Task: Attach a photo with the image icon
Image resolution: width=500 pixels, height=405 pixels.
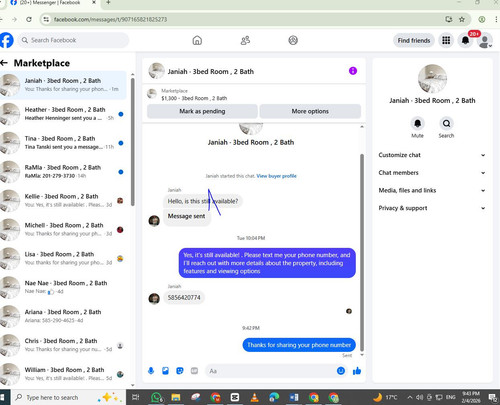Action: tap(165, 371)
